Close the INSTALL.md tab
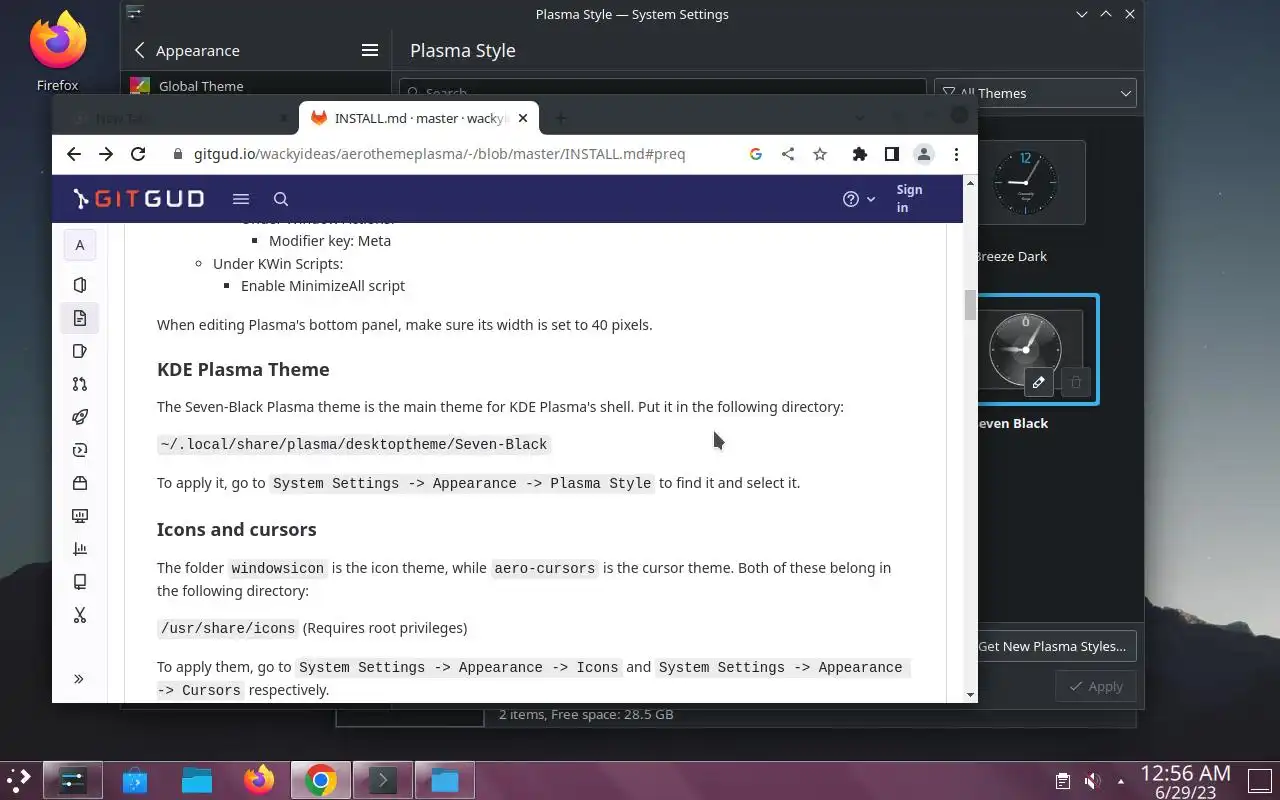This screenshot has width=1280, height=800. (x=523, y=118)
